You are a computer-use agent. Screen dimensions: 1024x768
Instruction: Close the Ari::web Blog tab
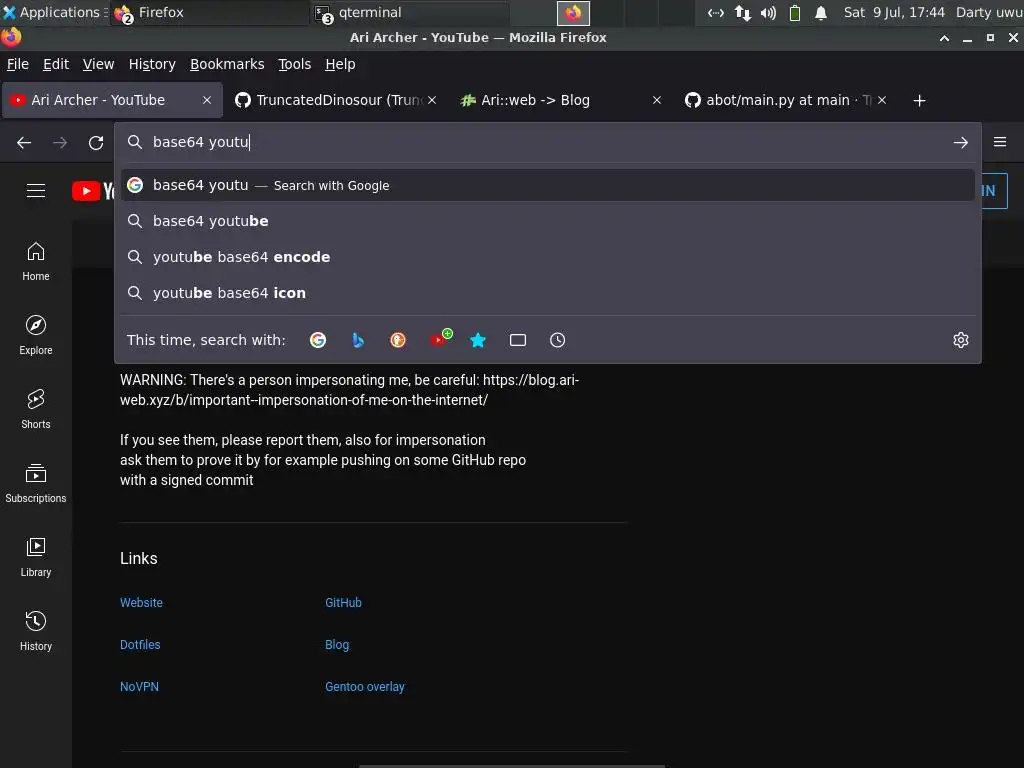point(657,100)
